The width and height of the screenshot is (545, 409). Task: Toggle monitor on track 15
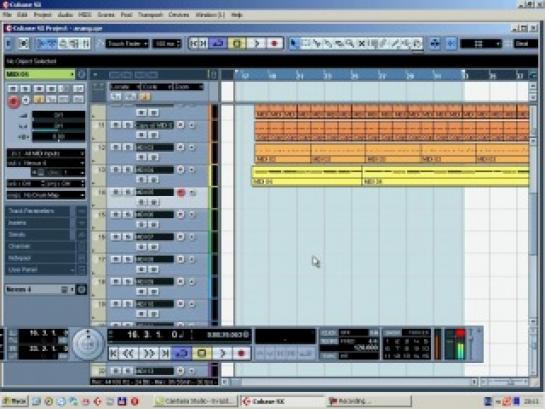[x=192, y=214]
